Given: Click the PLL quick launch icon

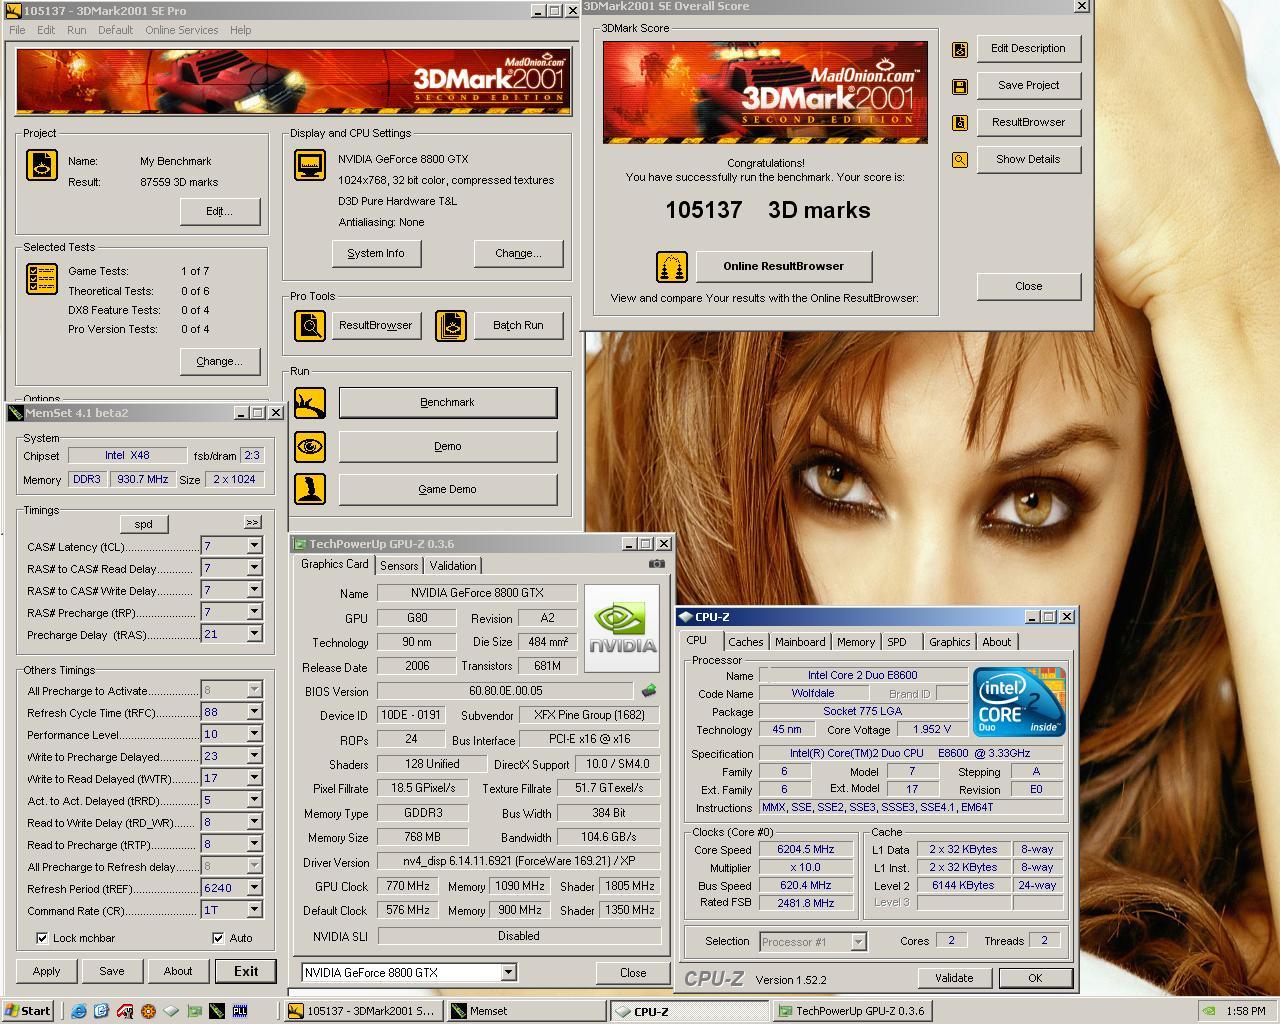Looking at the screenshot, I should coord(240,1011).
